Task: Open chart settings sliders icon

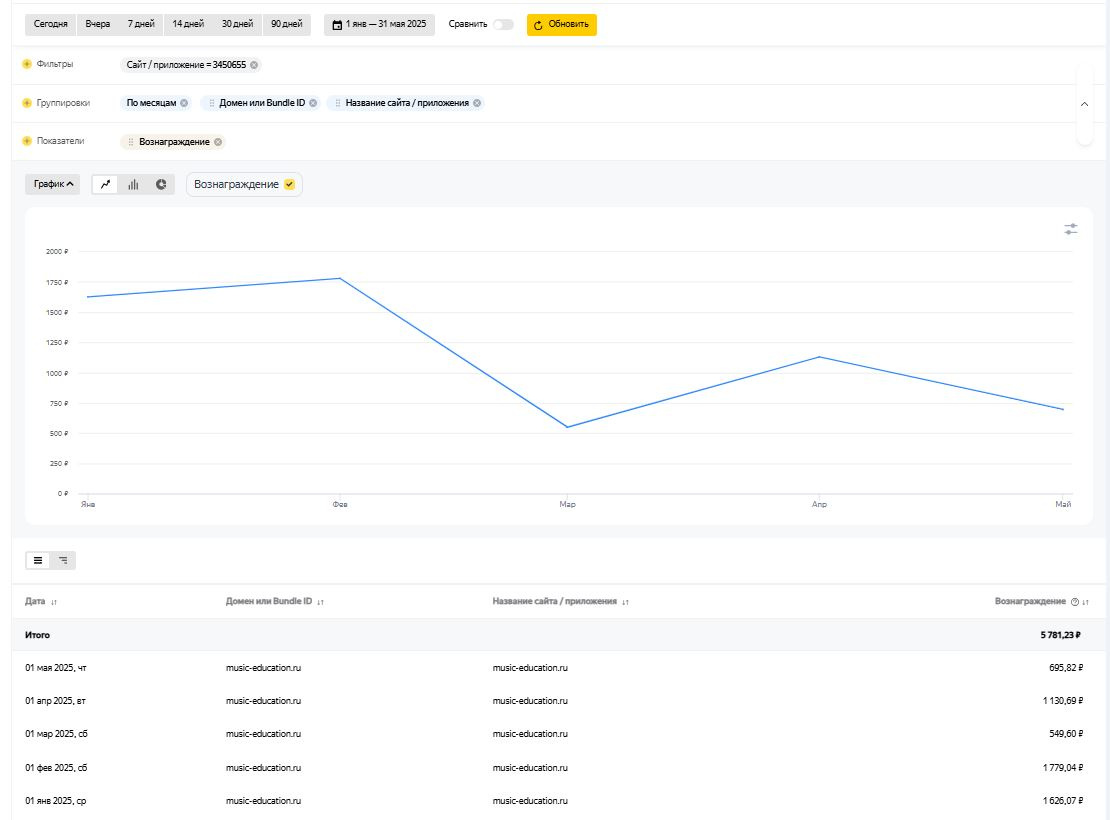Action: coord(1071,230)
